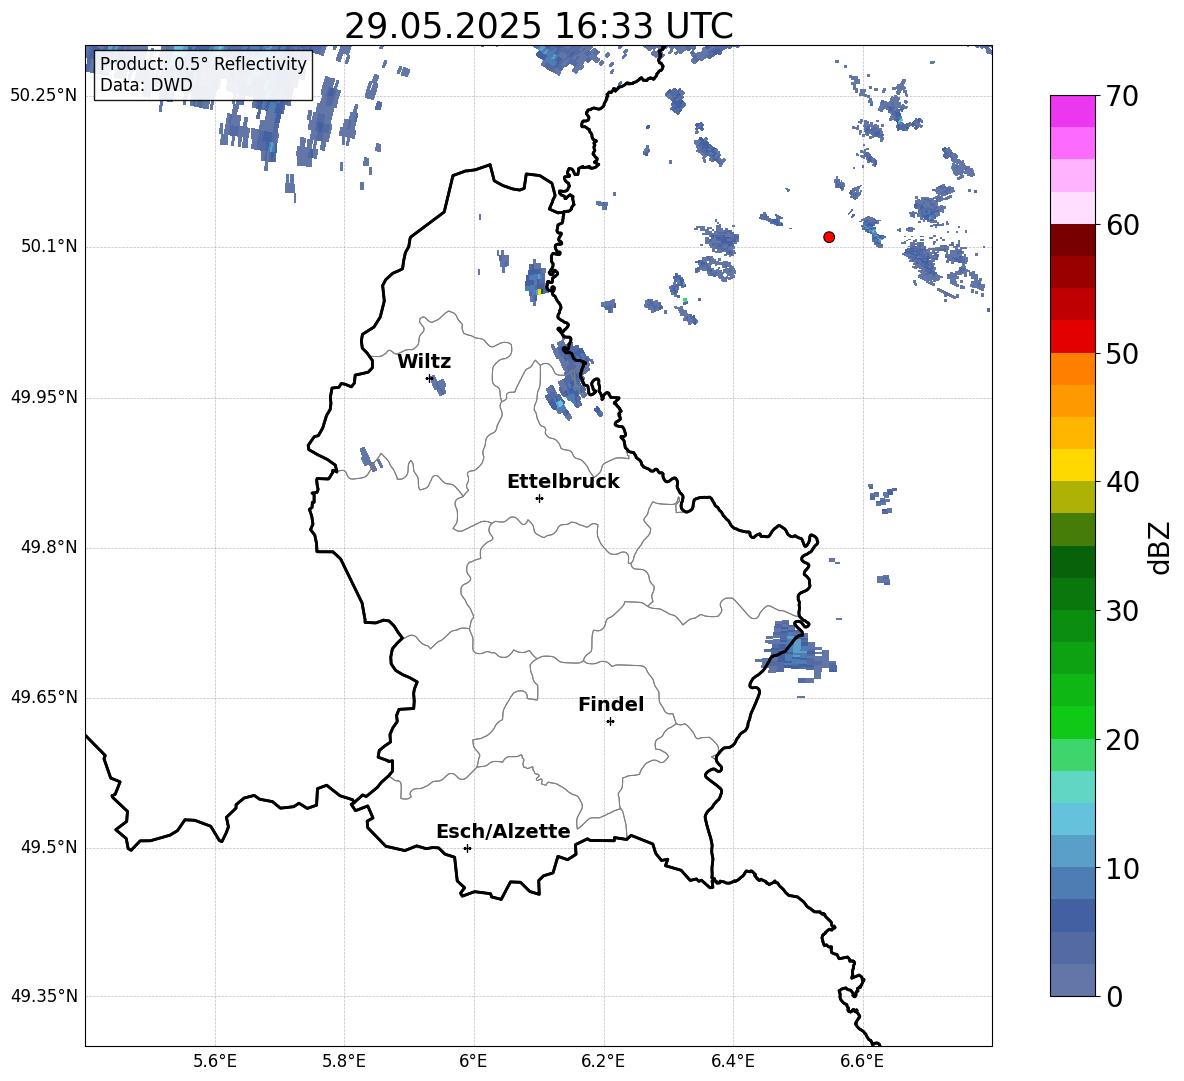Screen dimensions: 1184x1081
Task: Click the bright green 20 dBZ color segment
Action: pos(1073,722)
